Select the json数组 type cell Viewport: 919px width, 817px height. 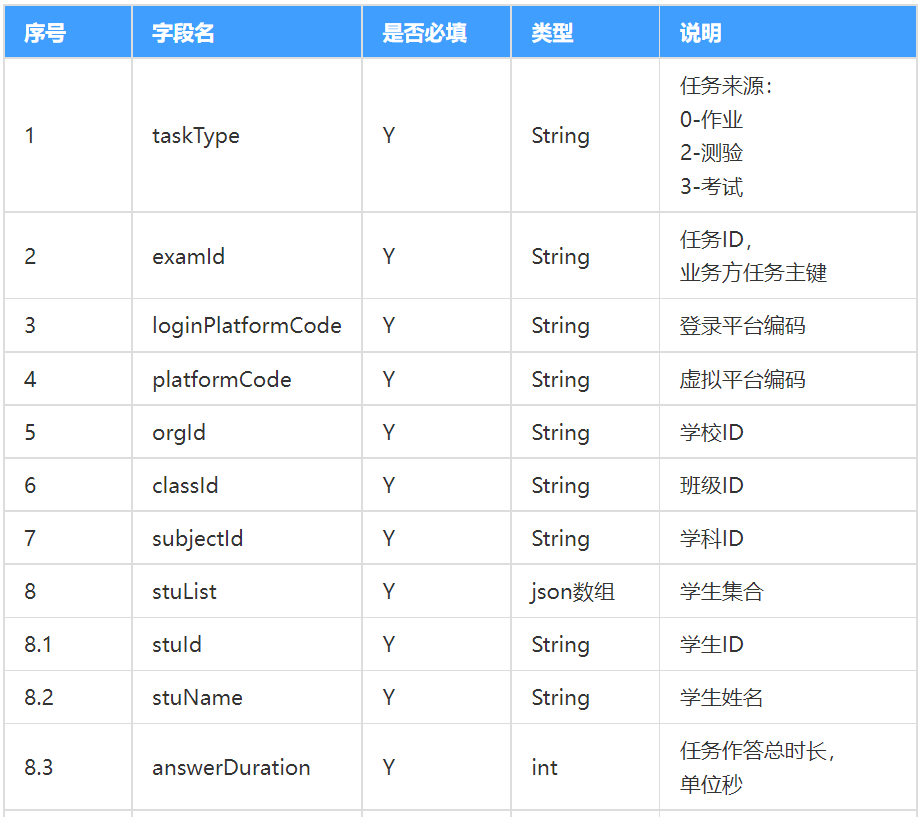point(585,591)
